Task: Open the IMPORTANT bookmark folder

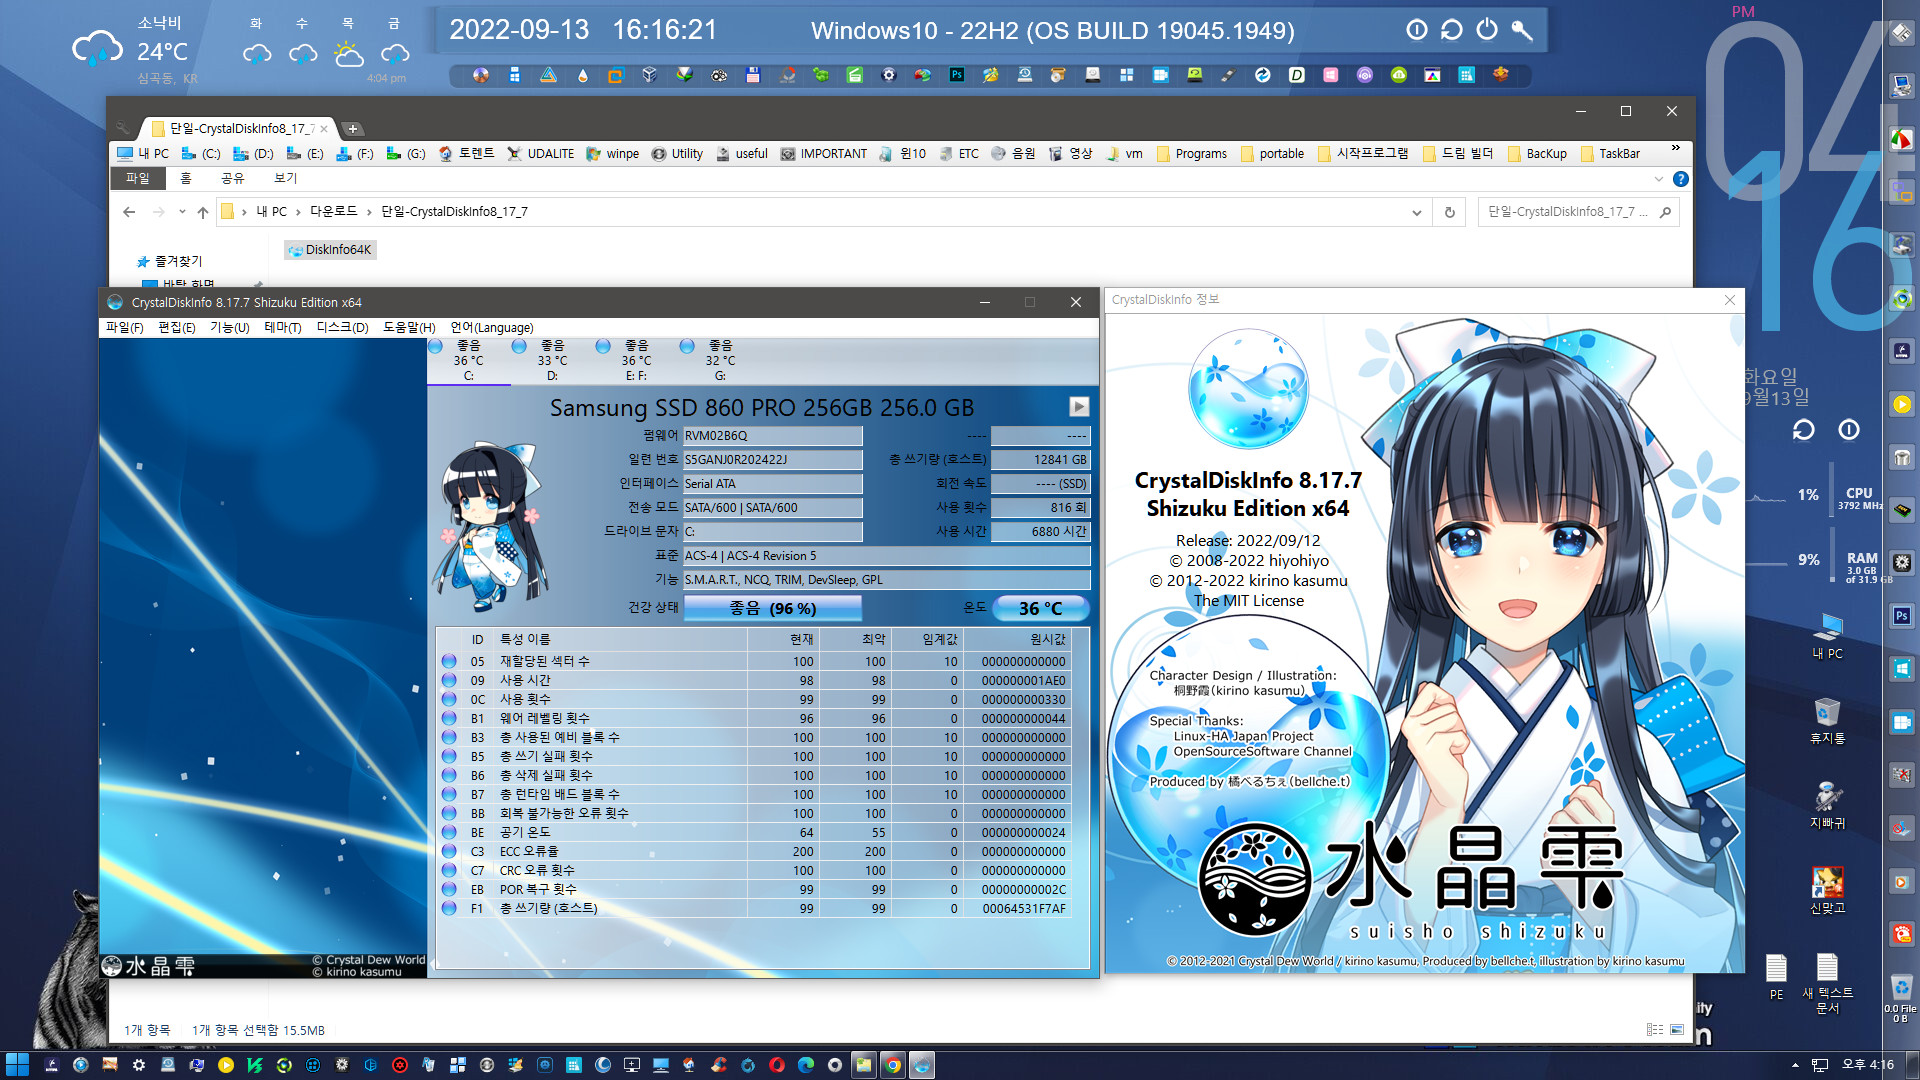Action: click(x=824, y=154)
